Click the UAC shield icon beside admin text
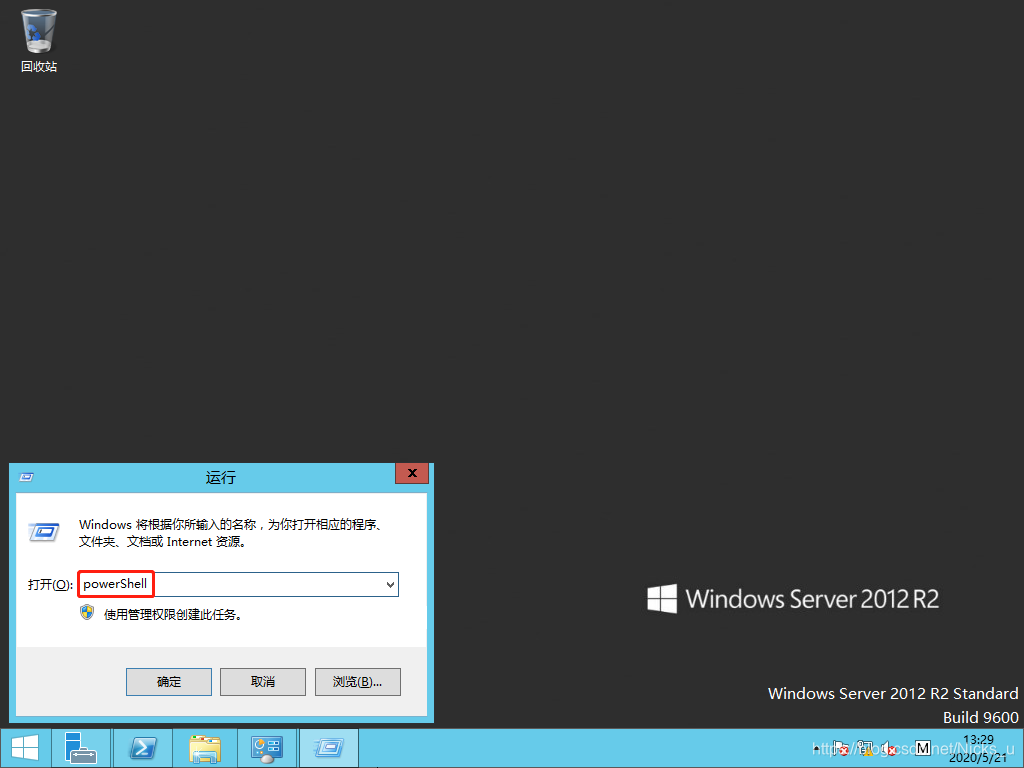The height and width of the screenshot is (768, 1024). click(87, 613)
